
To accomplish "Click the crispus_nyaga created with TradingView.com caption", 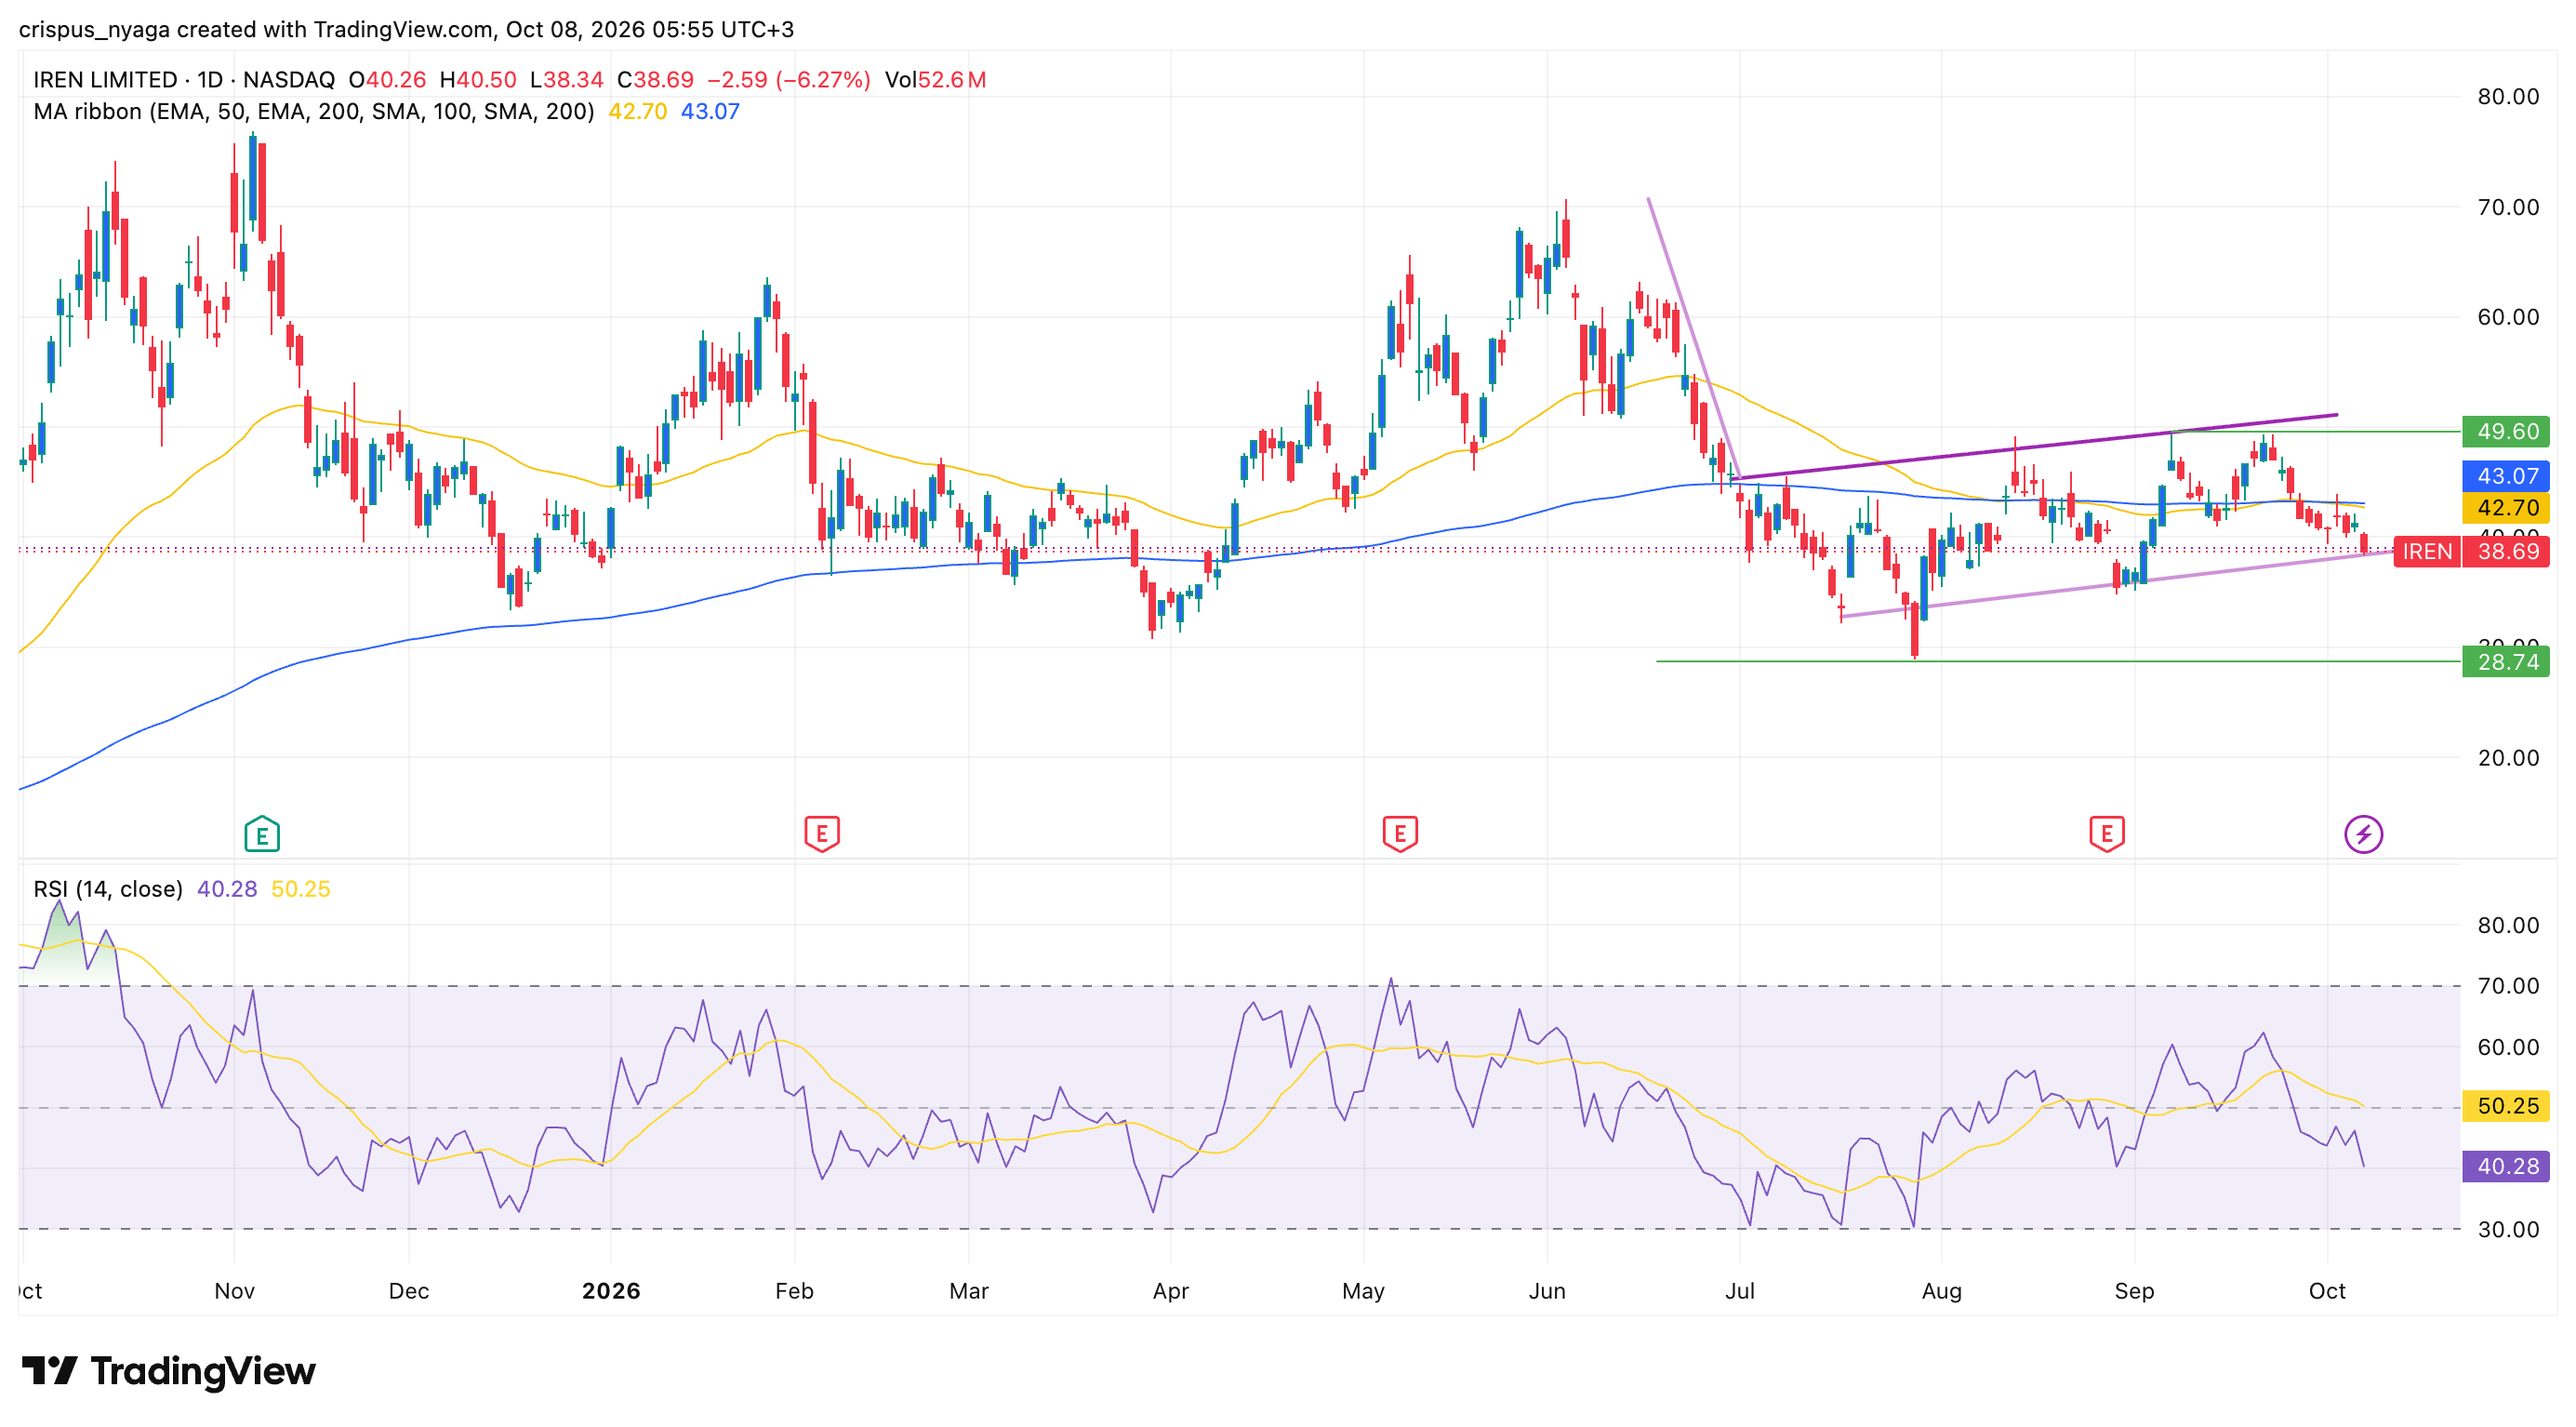I will [406, 29].
